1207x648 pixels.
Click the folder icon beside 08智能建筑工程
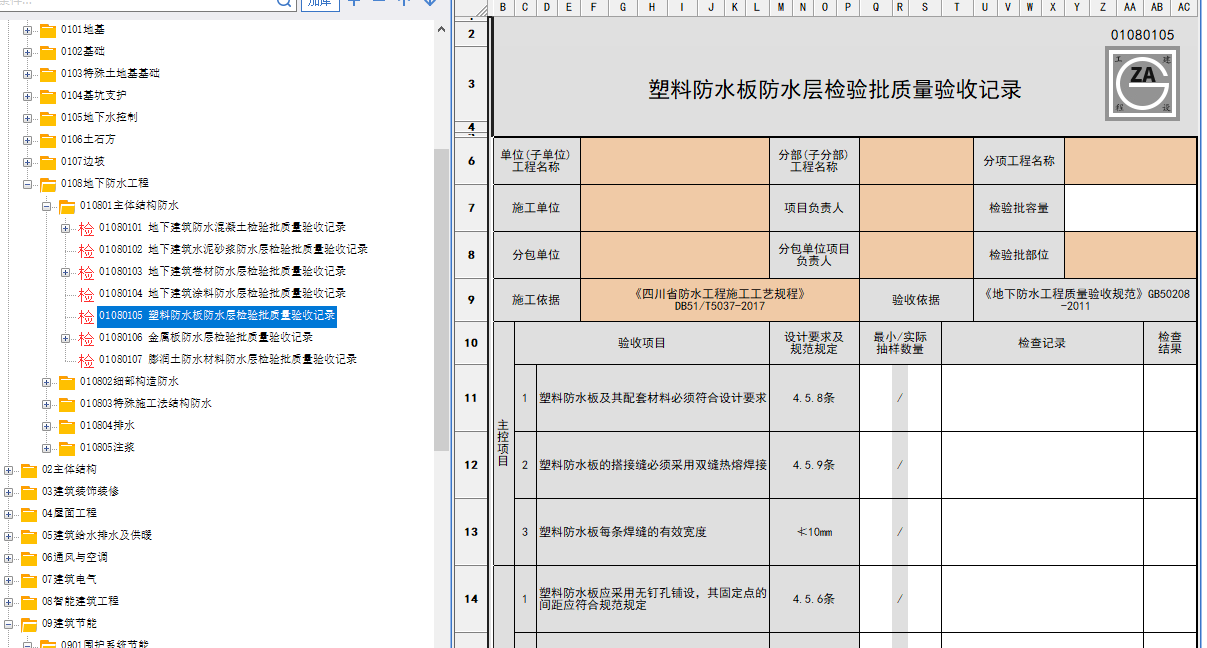(29, 602)
